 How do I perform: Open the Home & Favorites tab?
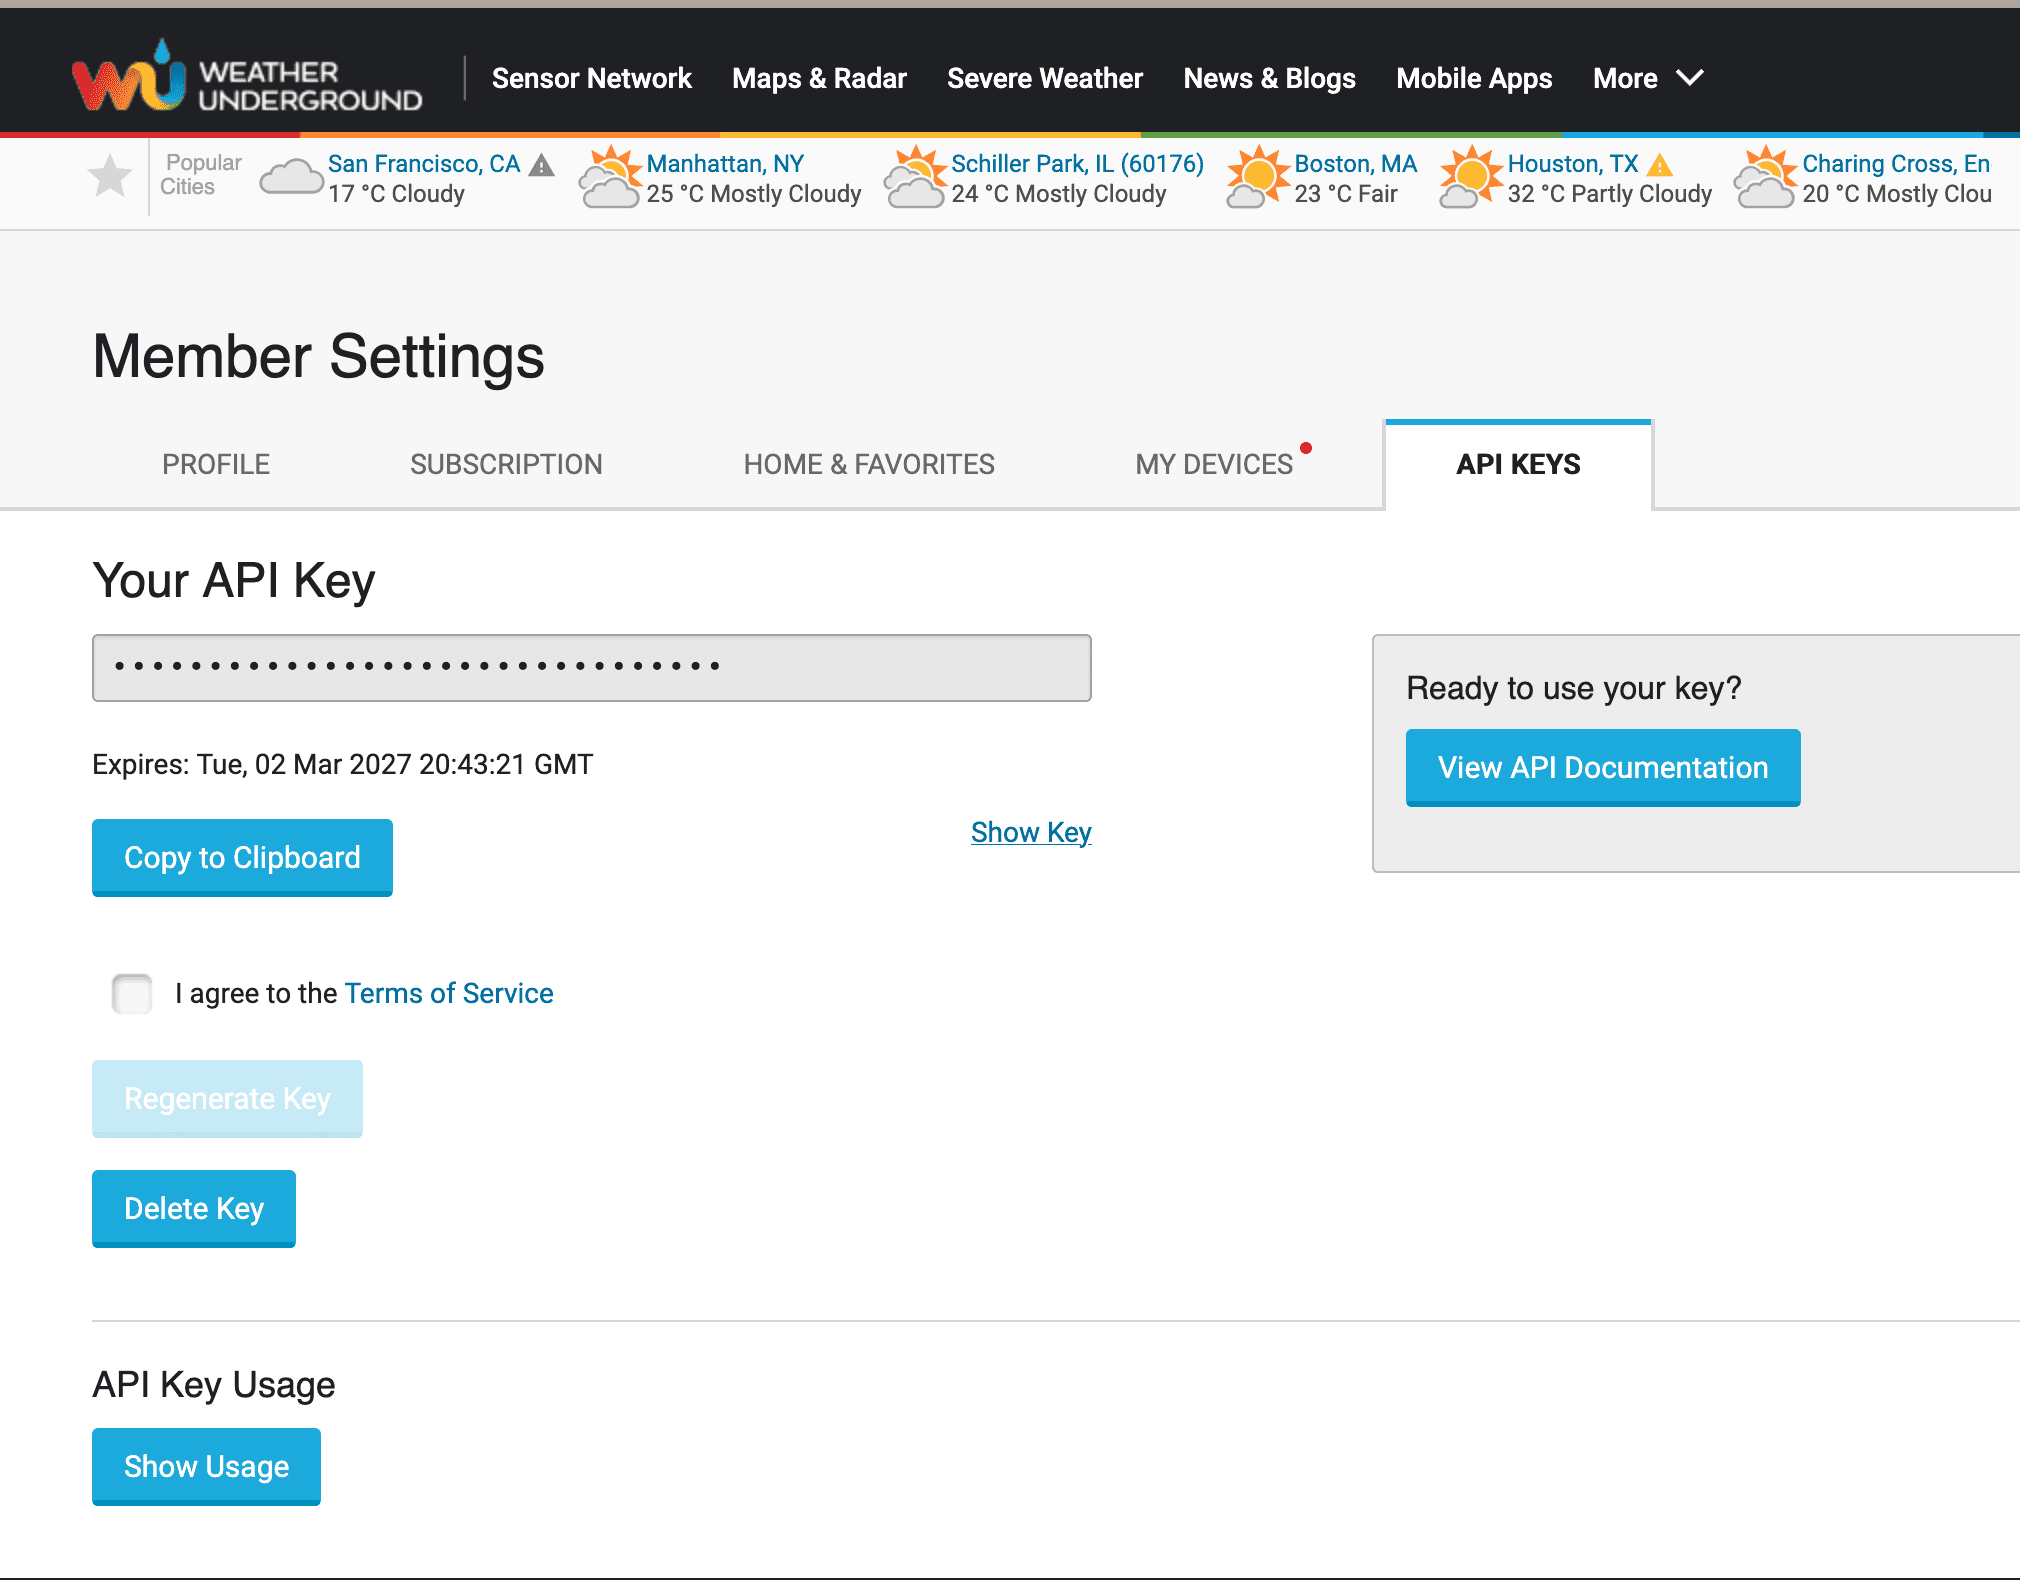(x=869, y=464)
